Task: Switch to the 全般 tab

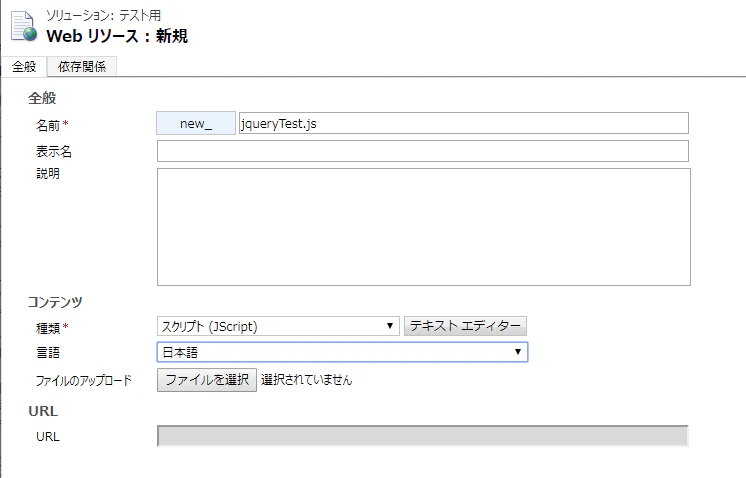Action: [24, 67]
